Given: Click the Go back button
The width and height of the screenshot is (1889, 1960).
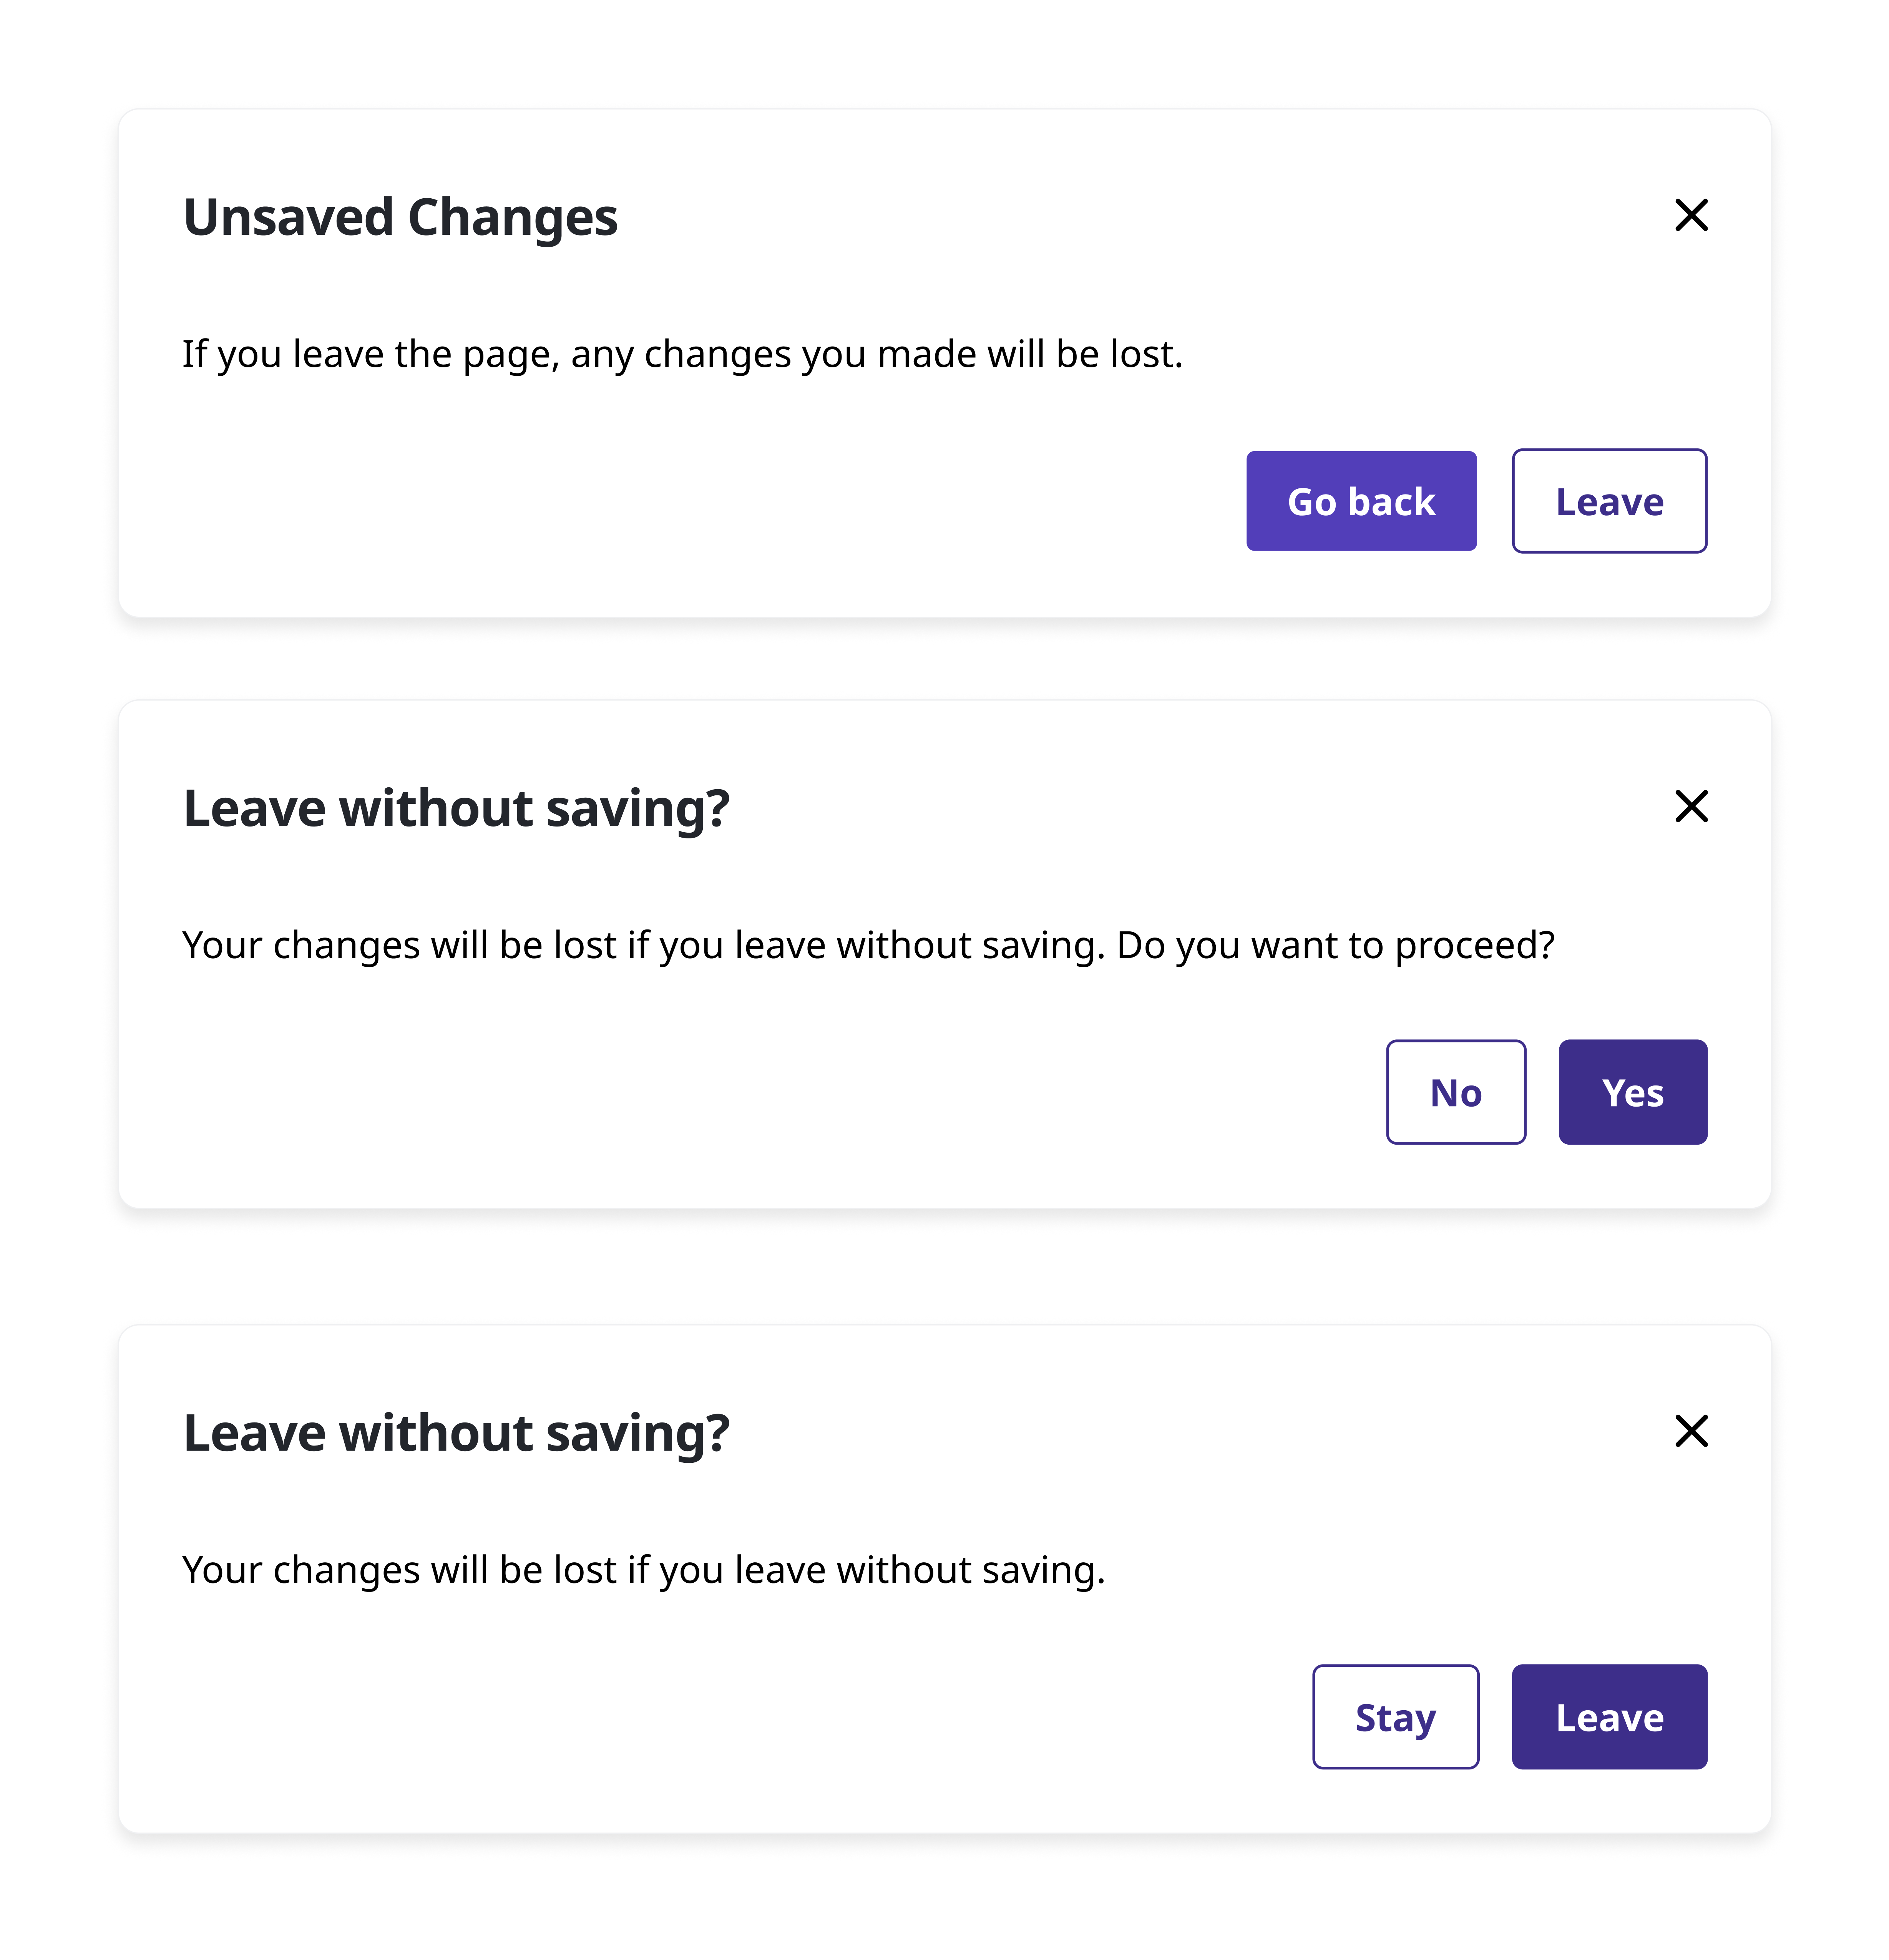Looking at the screenshot, I should [1361, 501].
